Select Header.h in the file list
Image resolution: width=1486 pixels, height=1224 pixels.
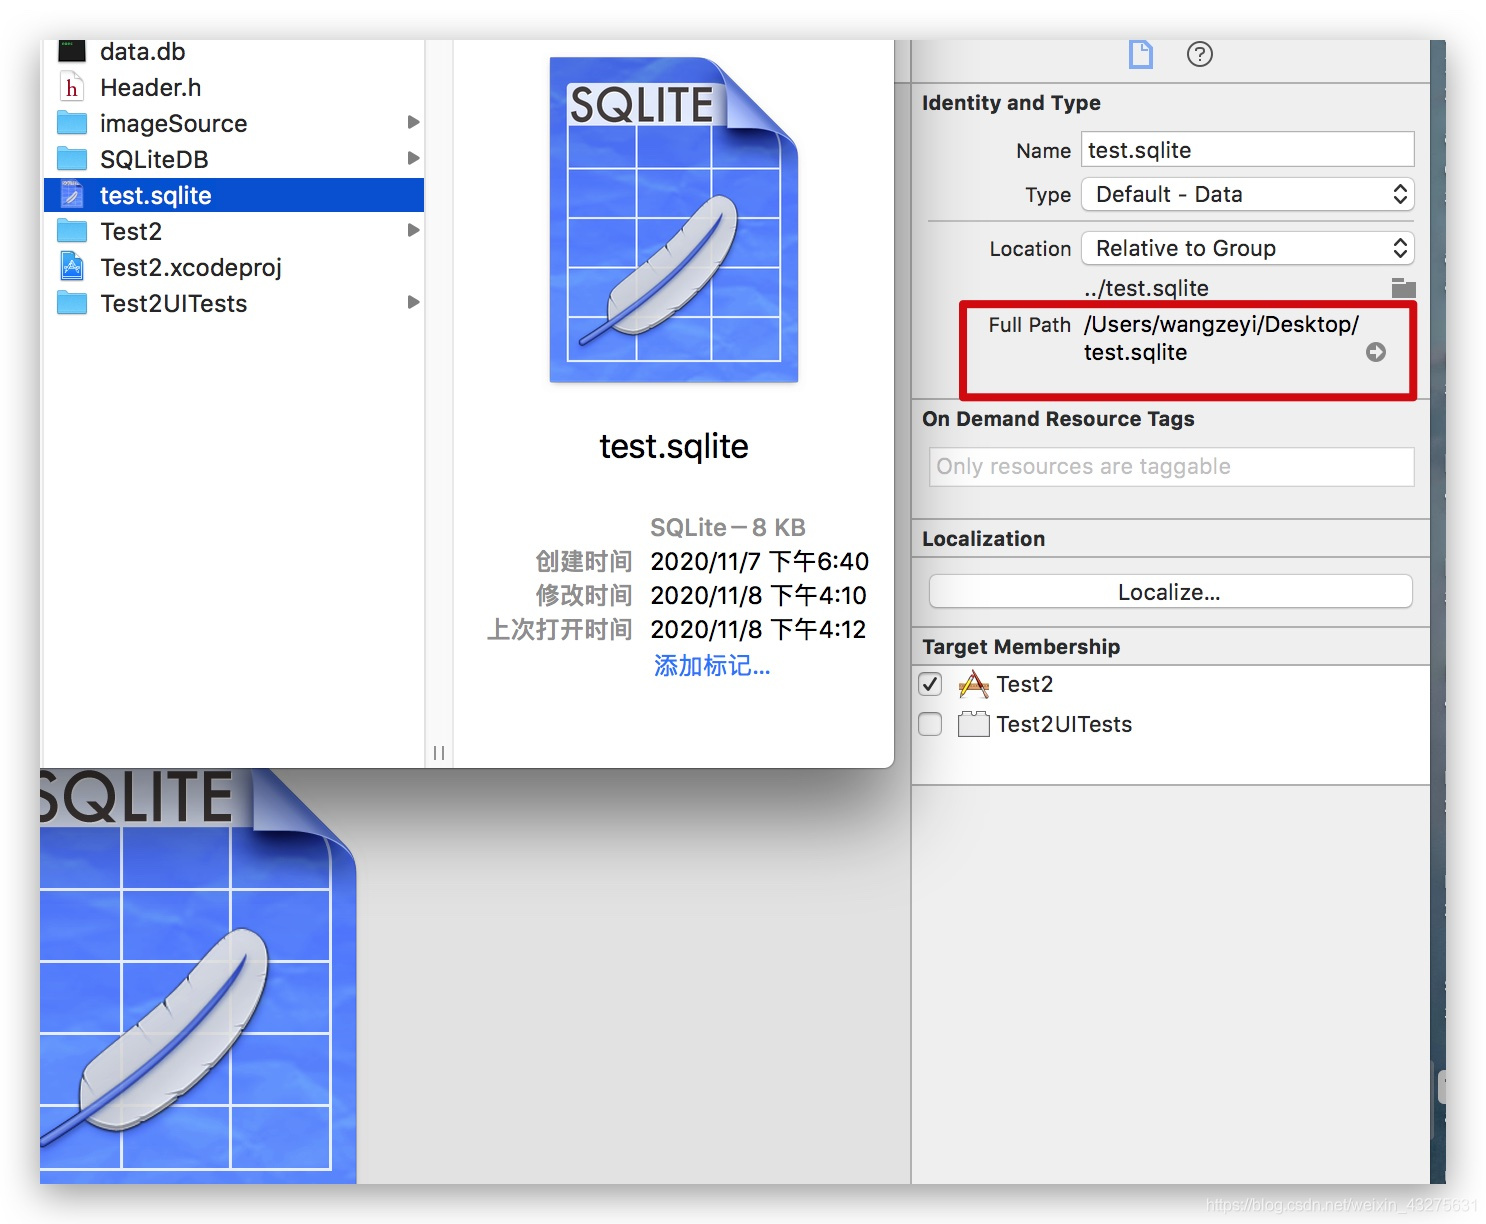234,88
